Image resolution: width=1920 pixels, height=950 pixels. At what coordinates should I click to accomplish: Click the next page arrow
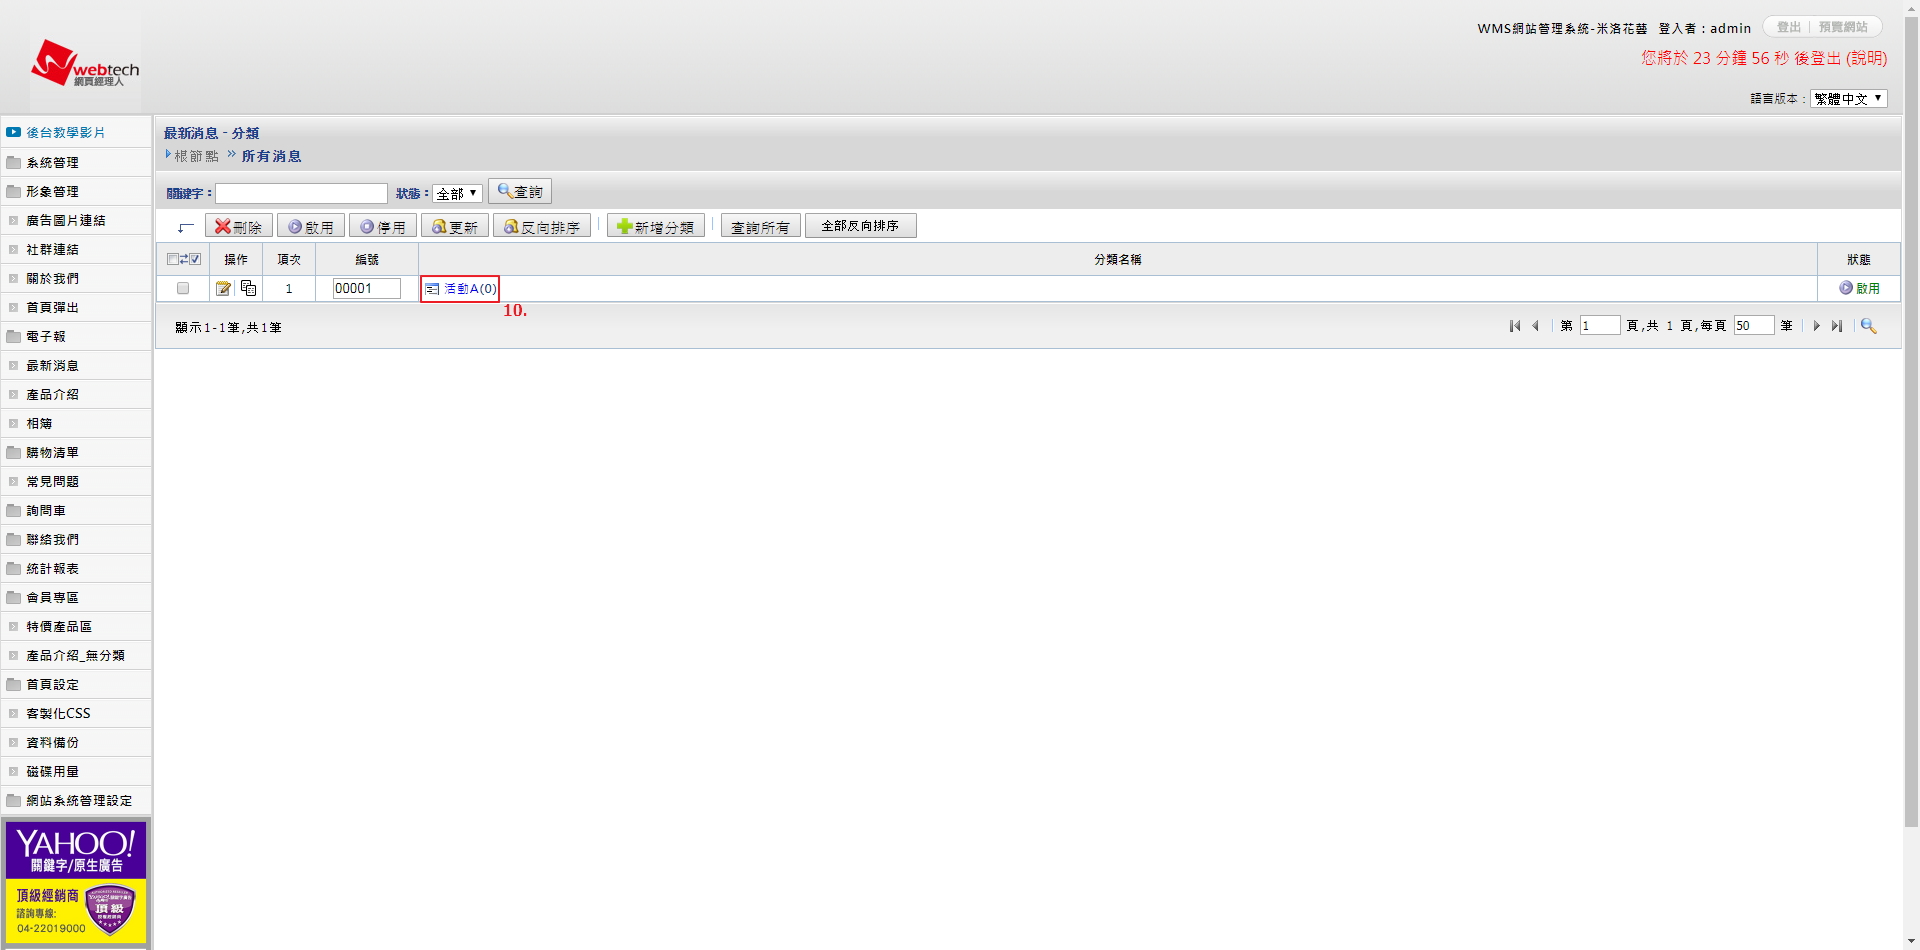coord(1816,326)
